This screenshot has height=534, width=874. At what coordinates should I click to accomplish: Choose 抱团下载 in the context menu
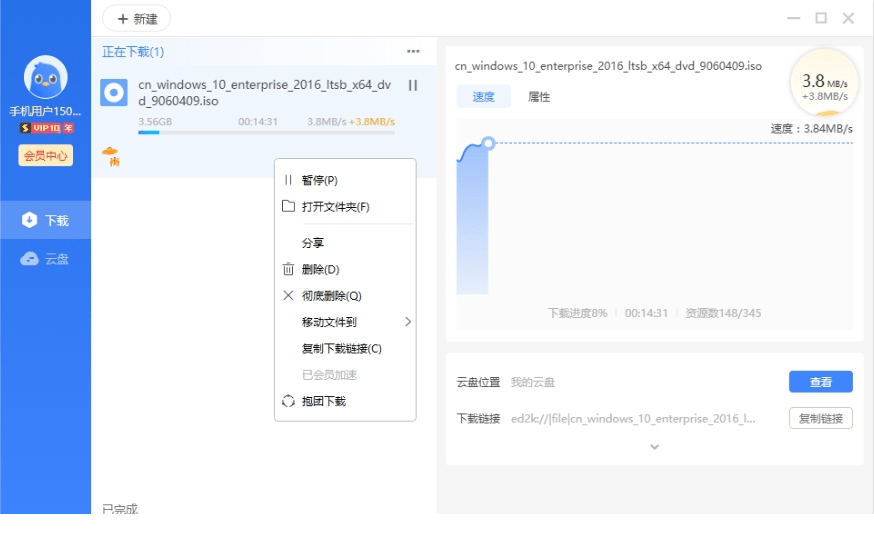[345, 401]
